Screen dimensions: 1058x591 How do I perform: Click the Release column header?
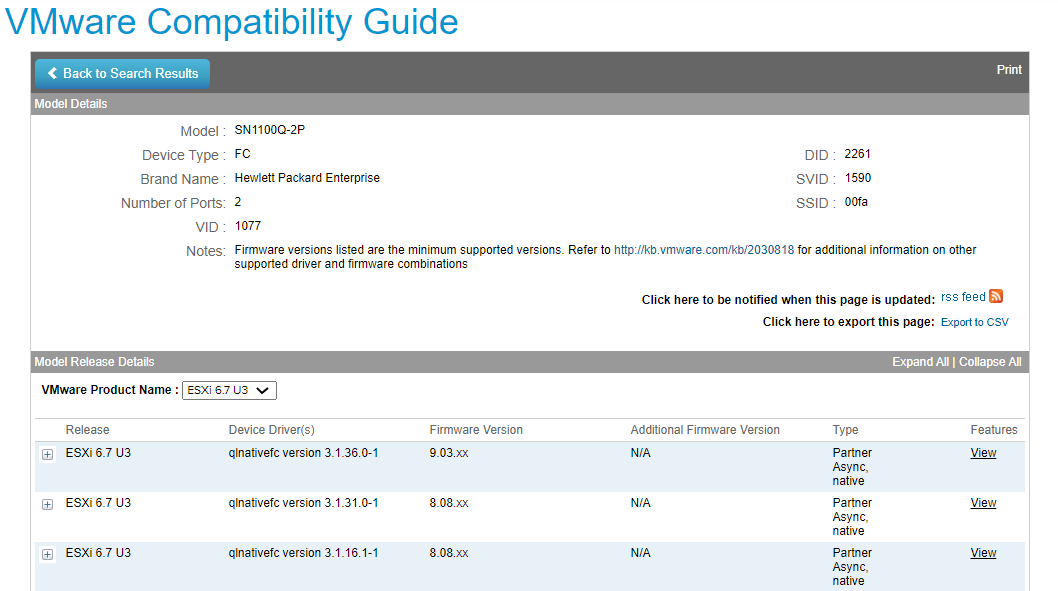point(87,430)
